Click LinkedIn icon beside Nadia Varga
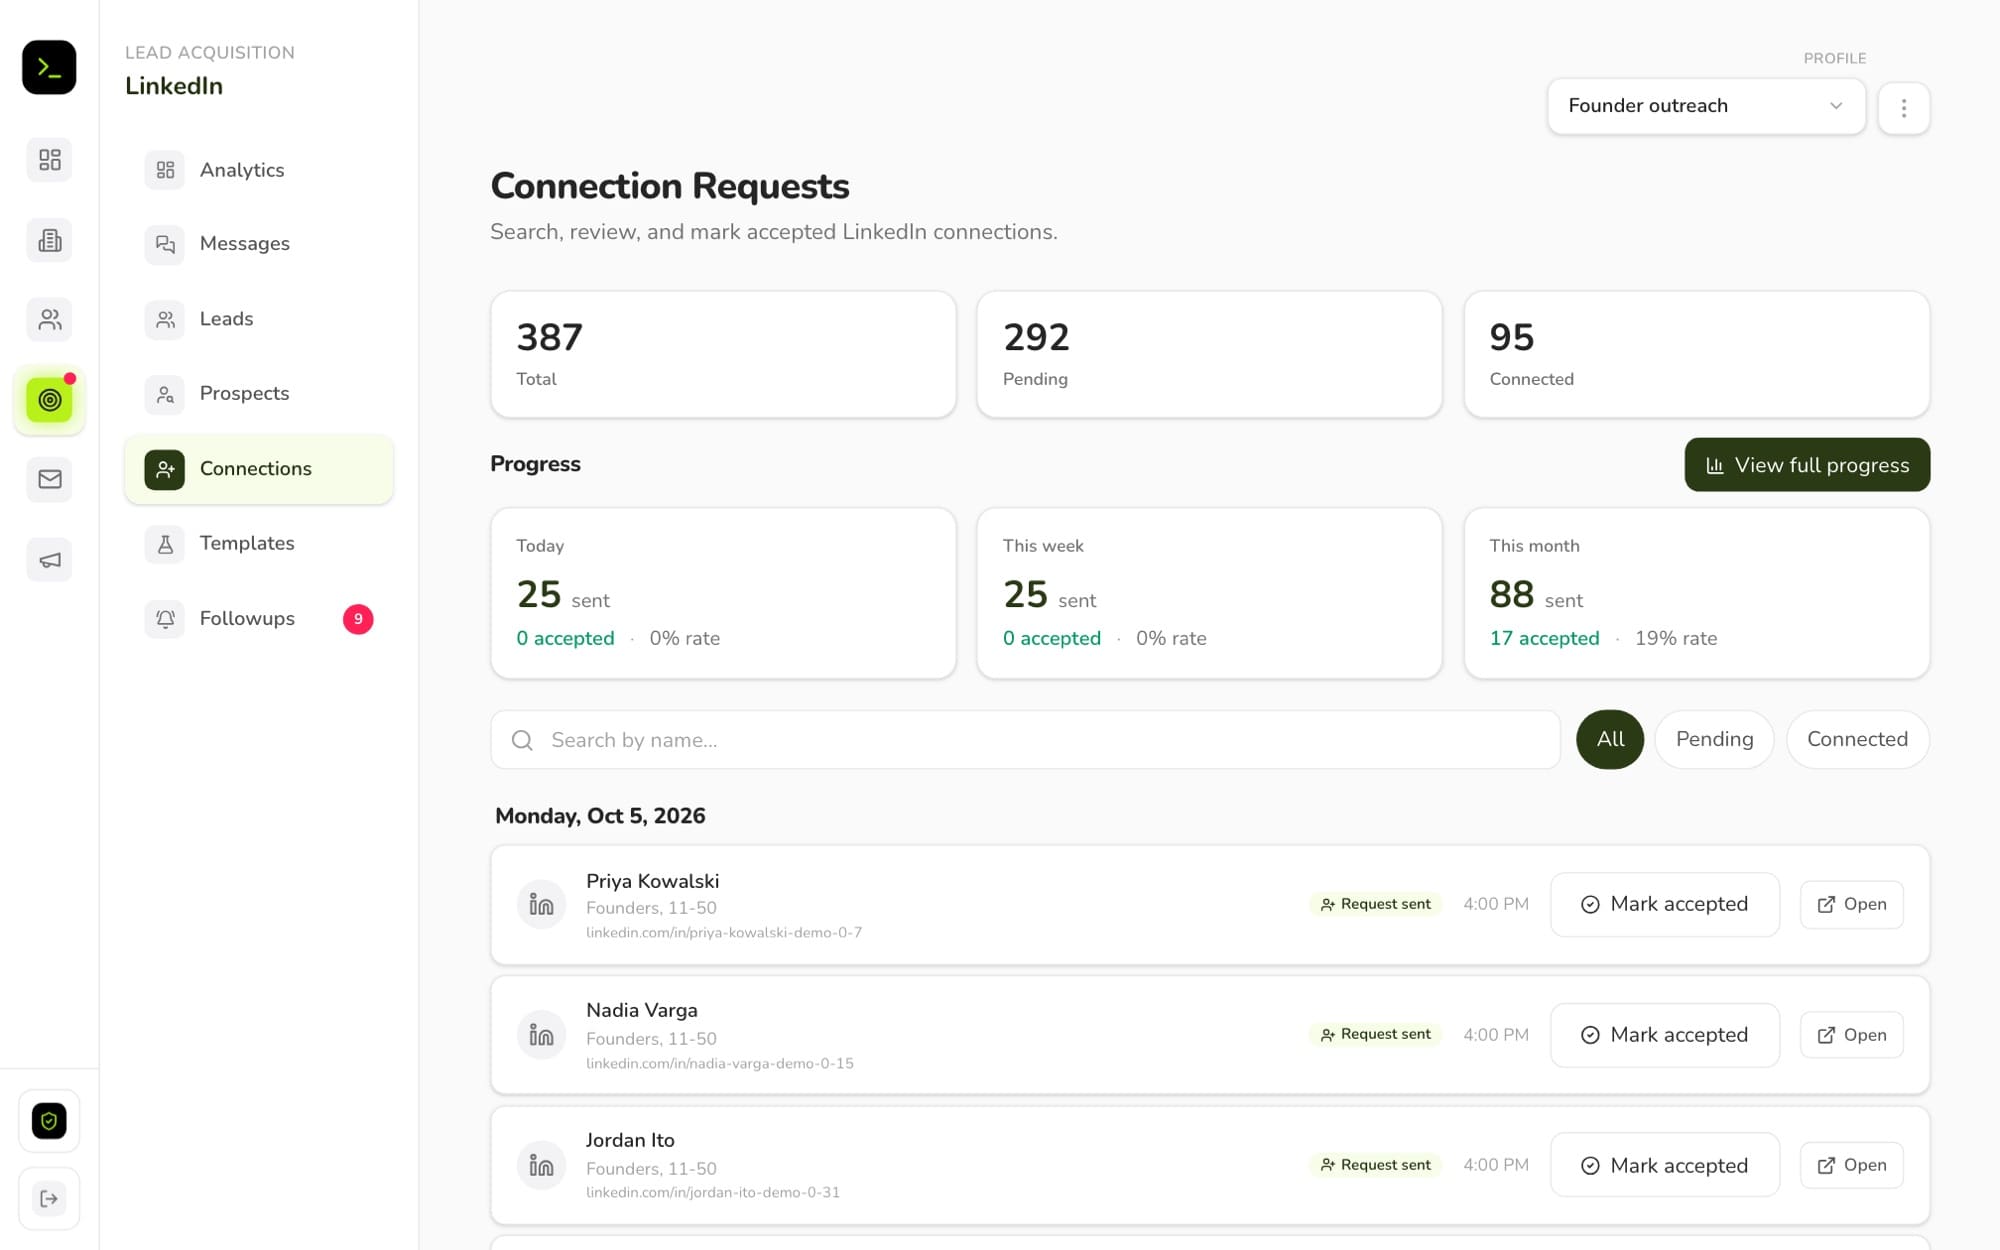2000x1250 pixels. (x=541, y=1035)
